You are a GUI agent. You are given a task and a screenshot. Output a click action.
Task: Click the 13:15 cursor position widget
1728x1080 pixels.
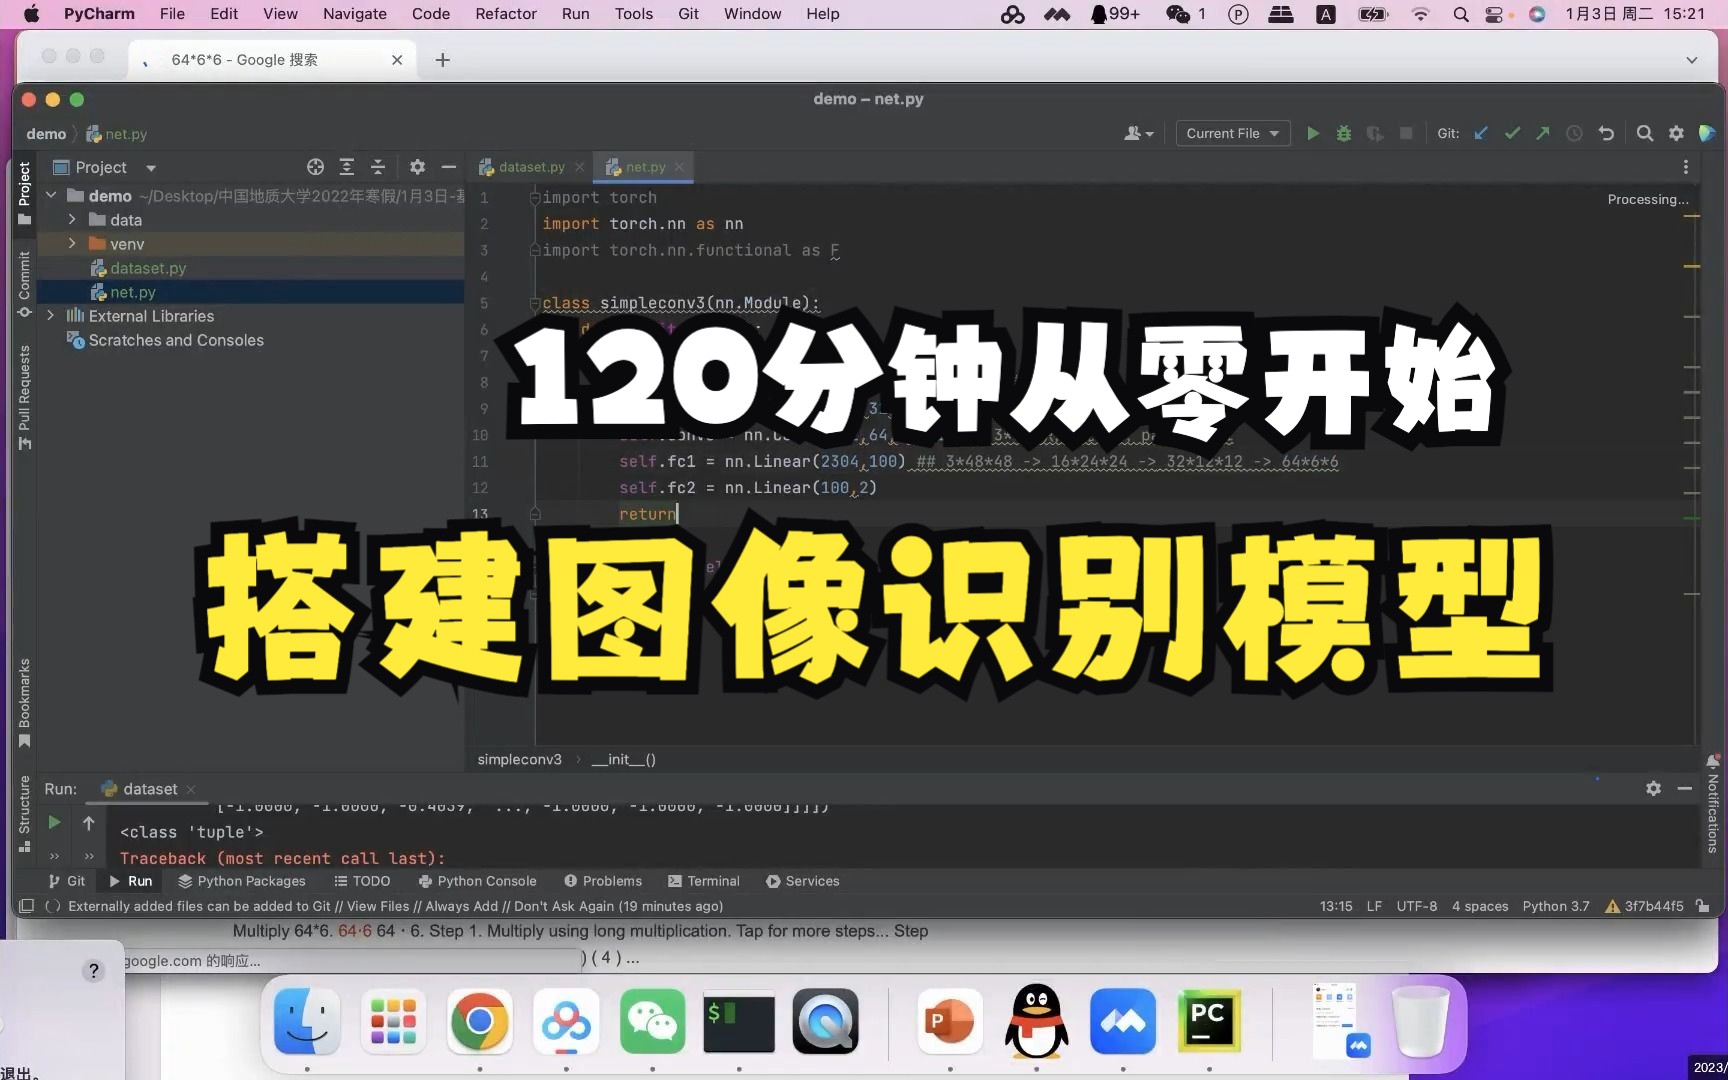[x=1336, y=906]
